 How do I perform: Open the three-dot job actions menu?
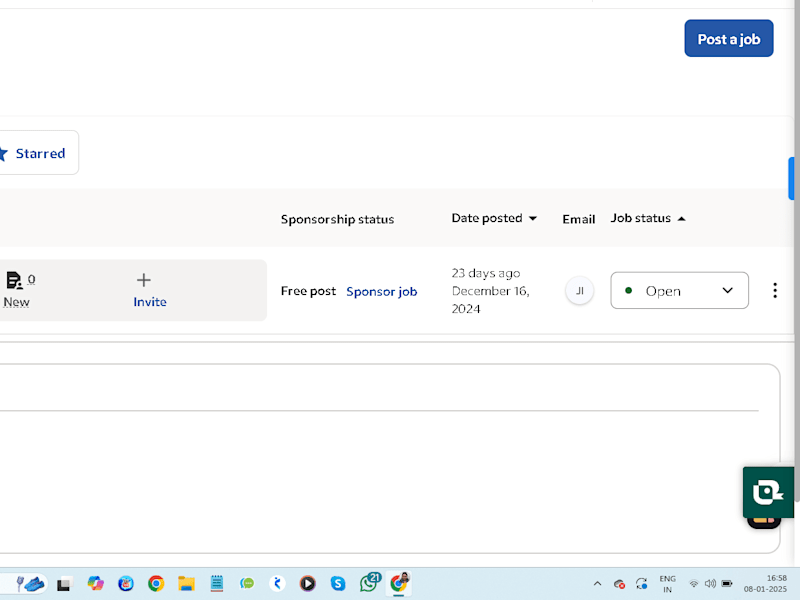pyautogui.click(x=774, y=290)
